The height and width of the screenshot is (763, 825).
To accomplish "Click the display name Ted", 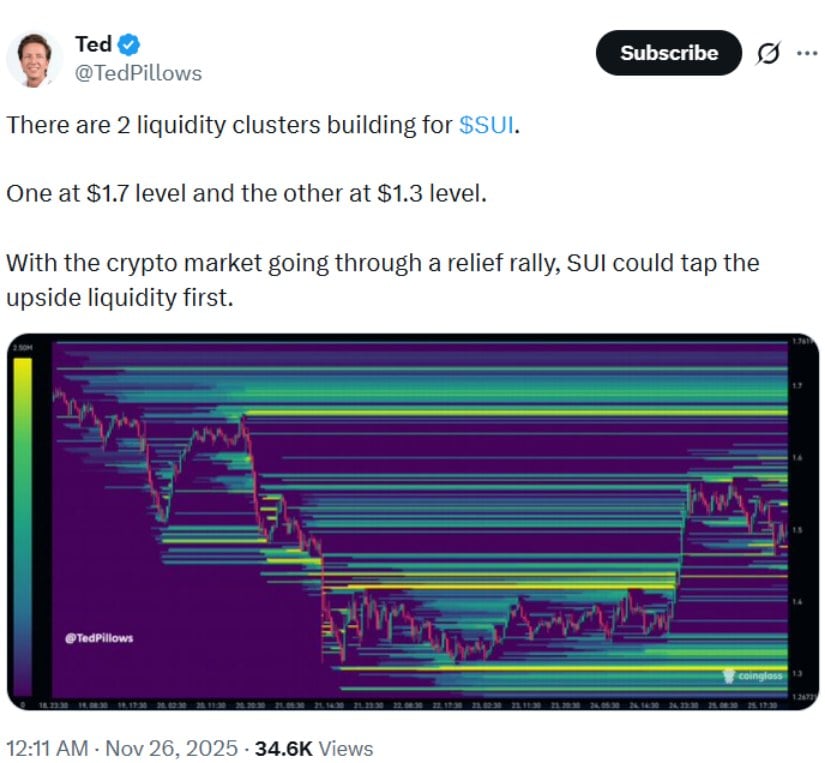I will pos(92,44).
